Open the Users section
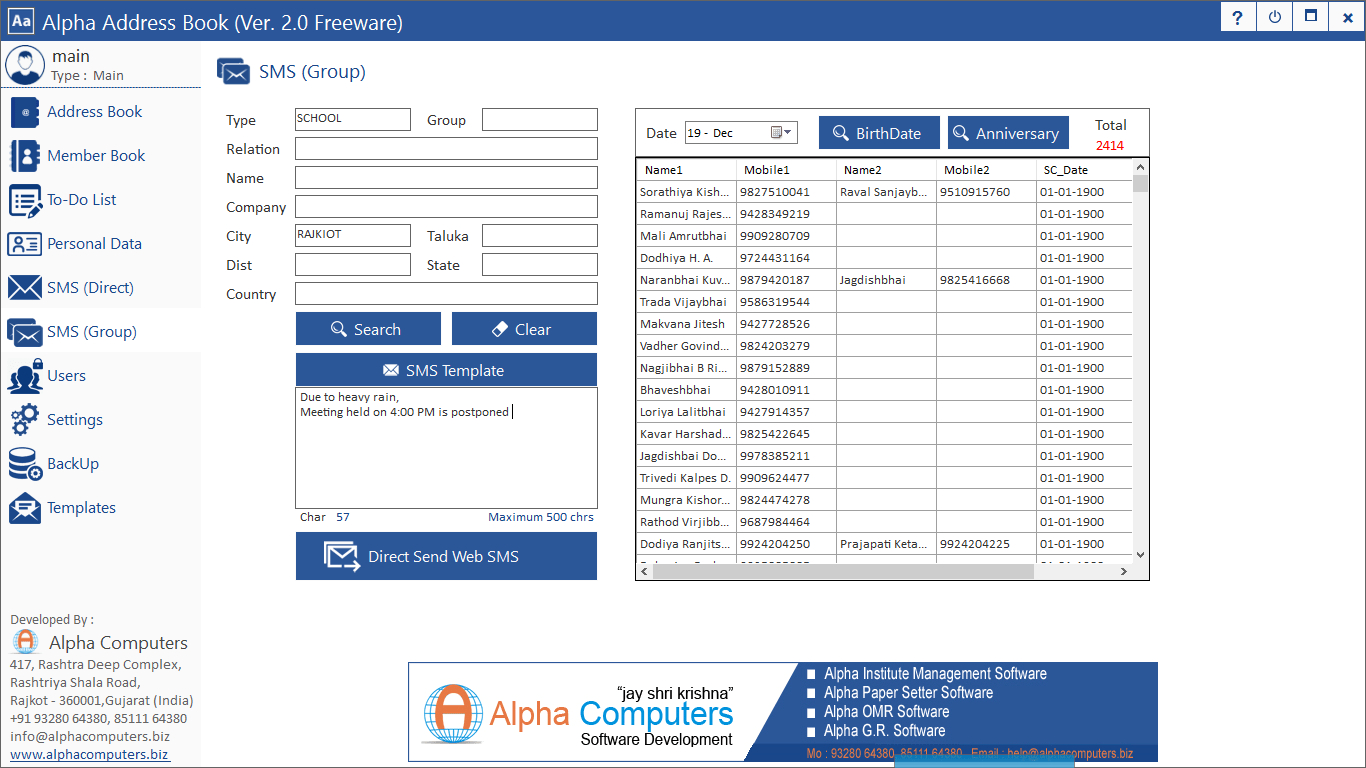Viewport: 1366px width, 768px height. [x=67, y=375]
